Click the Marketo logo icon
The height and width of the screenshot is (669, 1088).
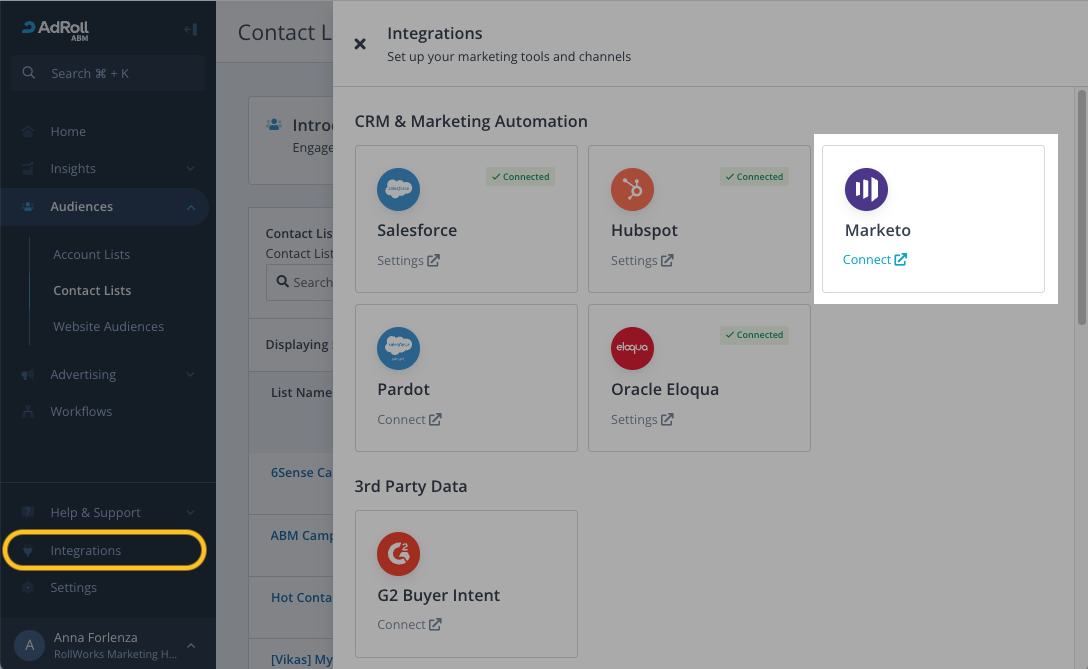click(866, 189)
